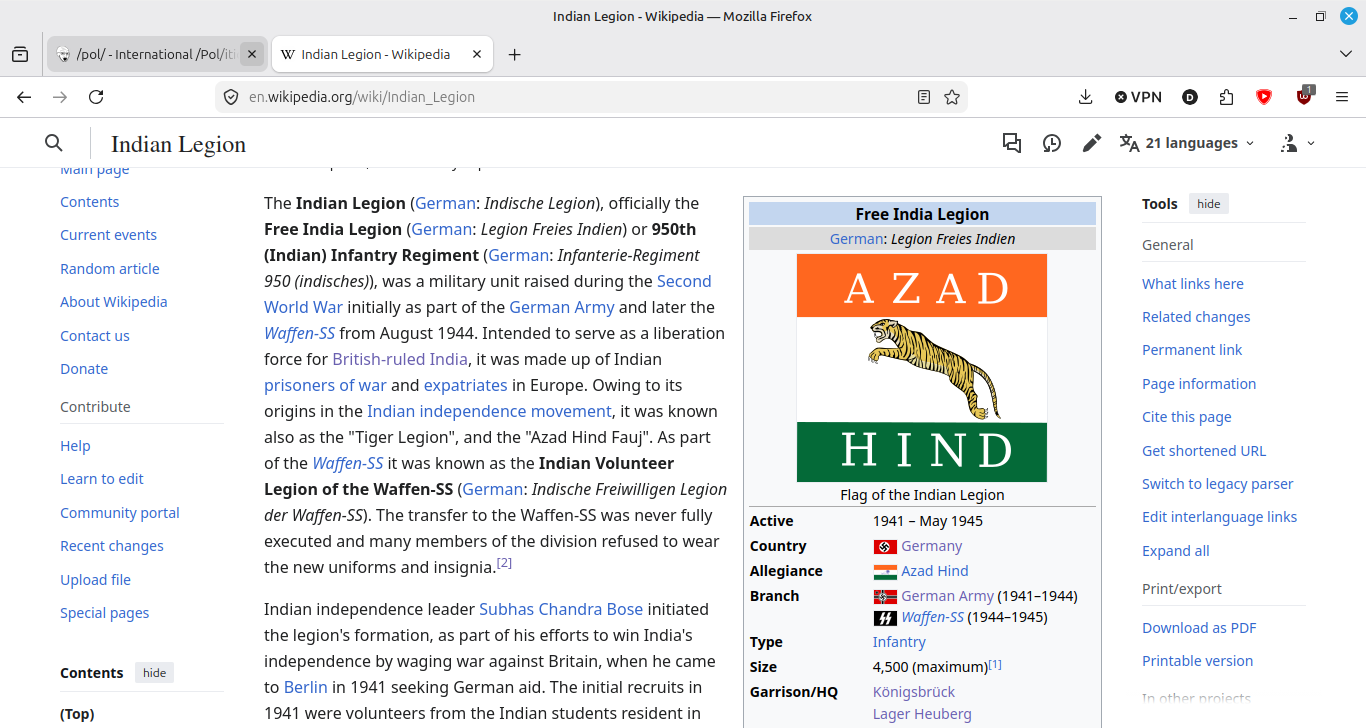
Task: Open the Printable version
Action: [1197, 661]
